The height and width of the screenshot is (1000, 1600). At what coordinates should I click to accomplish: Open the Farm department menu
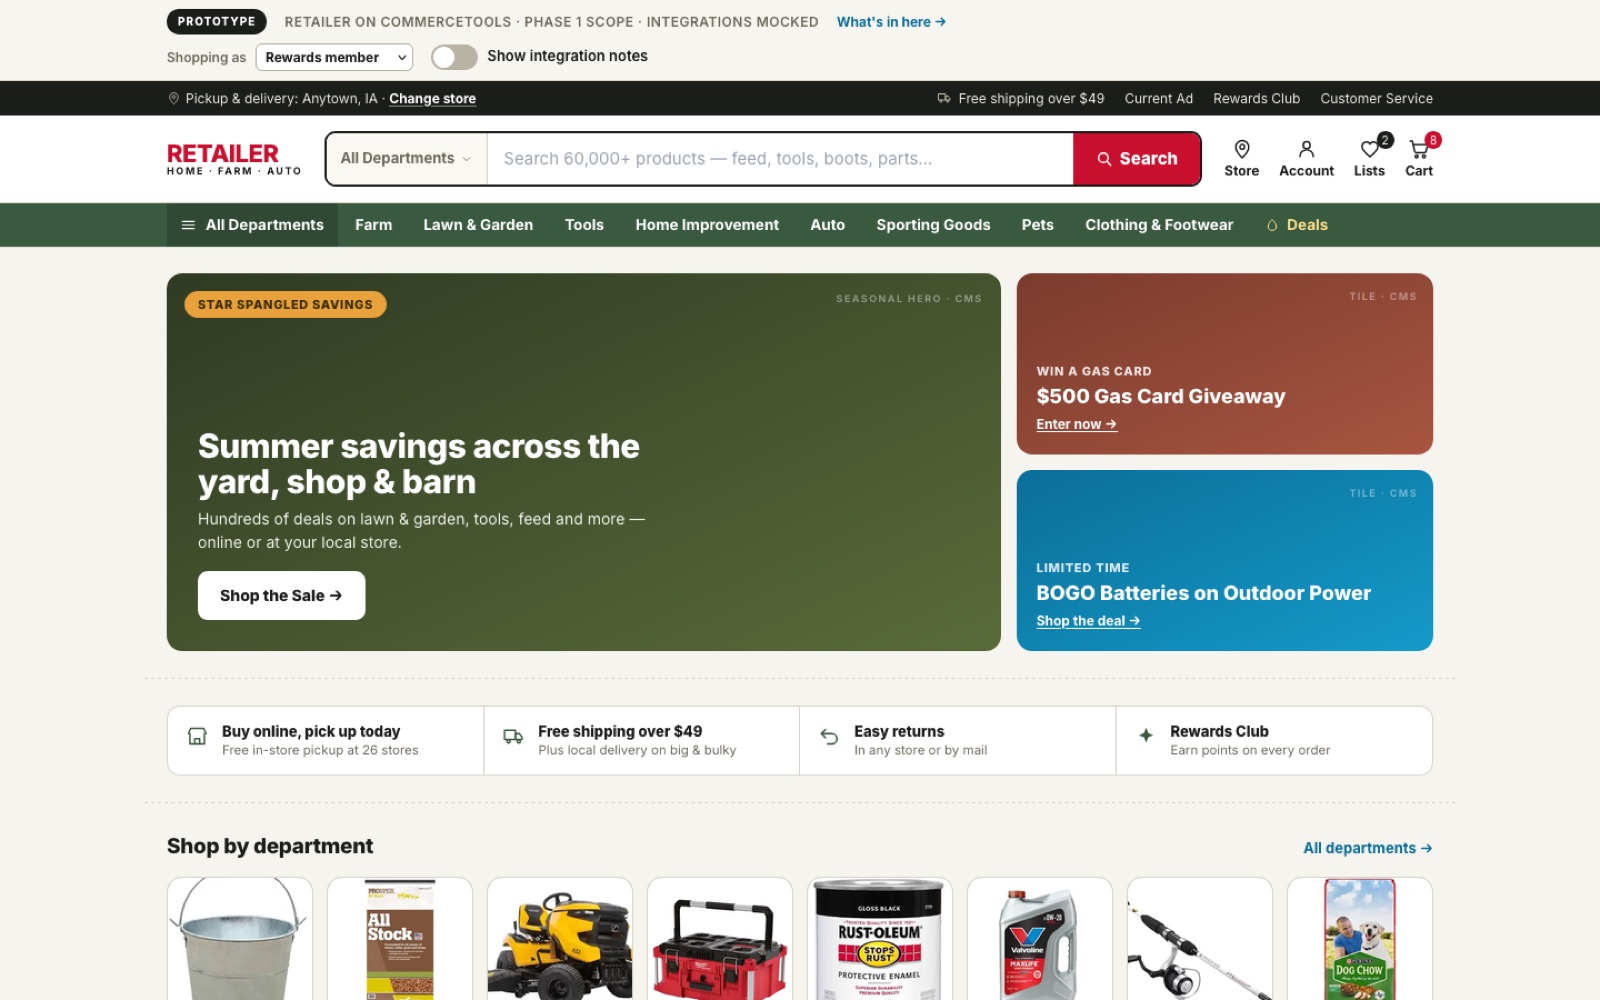tap(373, 225)
